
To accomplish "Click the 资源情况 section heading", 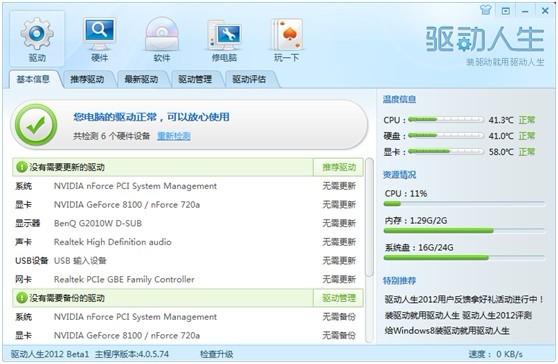I will tap(399, 175).
